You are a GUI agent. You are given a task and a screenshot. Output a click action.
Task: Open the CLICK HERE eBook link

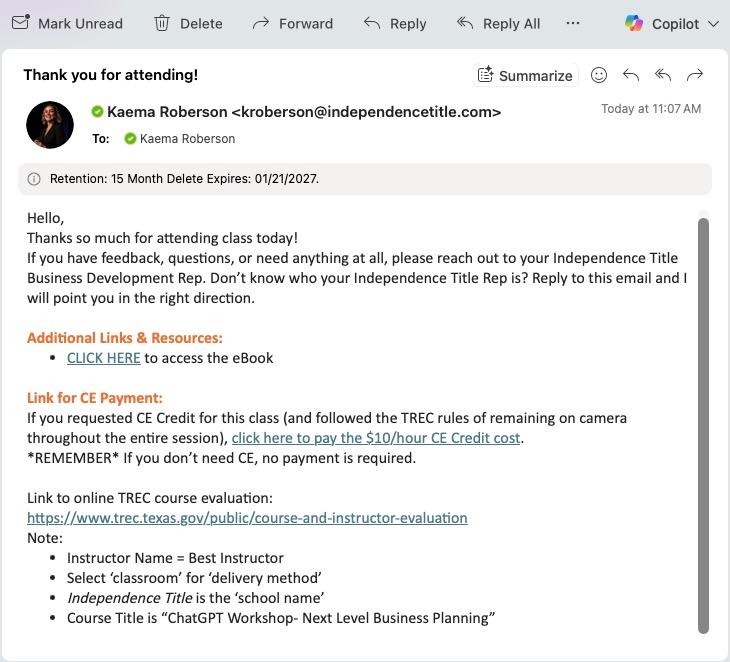[104, 358]
